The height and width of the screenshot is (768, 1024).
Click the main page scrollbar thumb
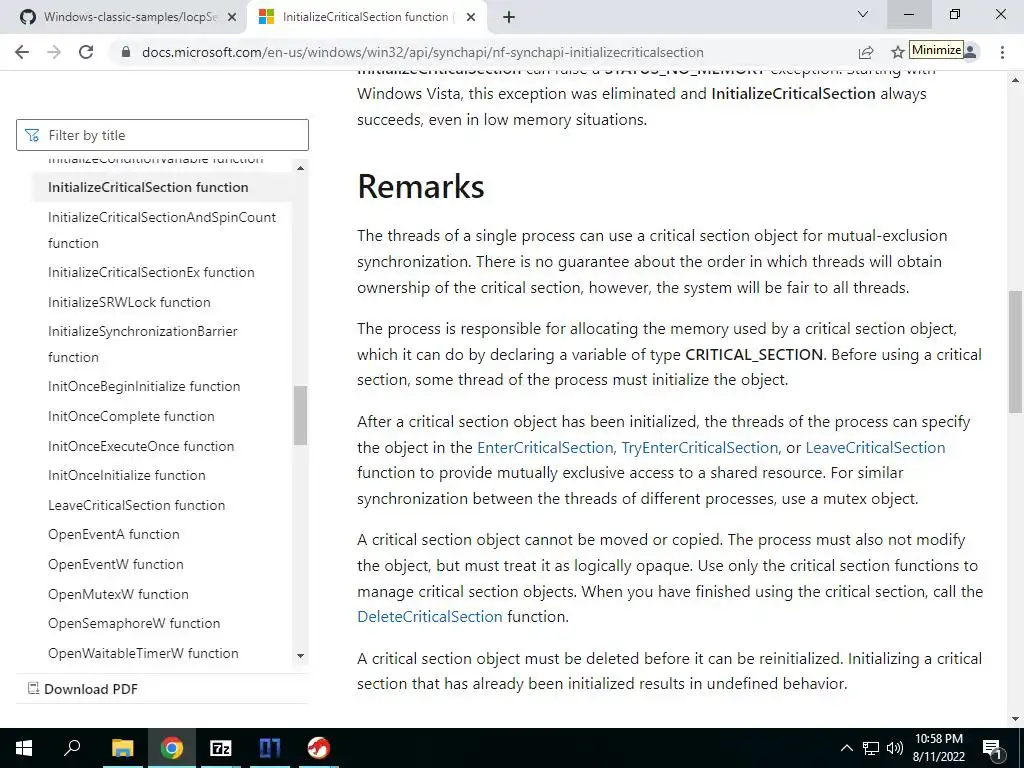click(x=1015, y=351)
